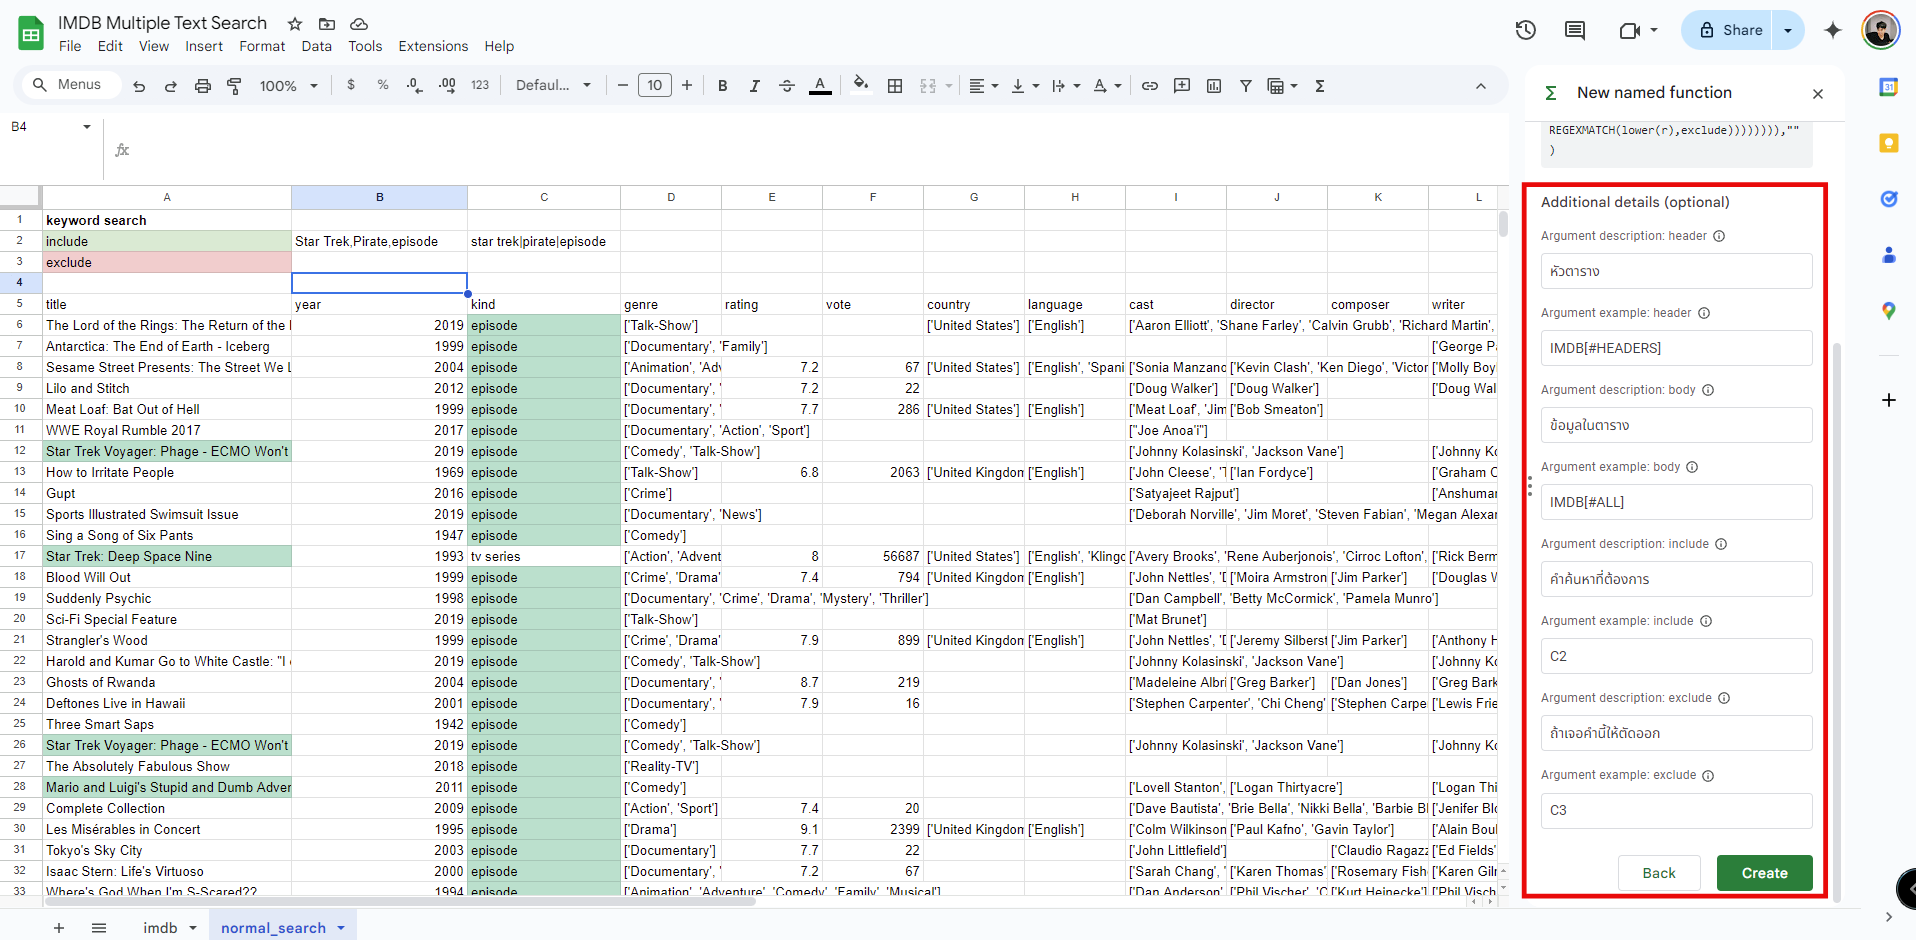Close New named function panel
The image size is (1916, 940).
[x=1818, y=93]
